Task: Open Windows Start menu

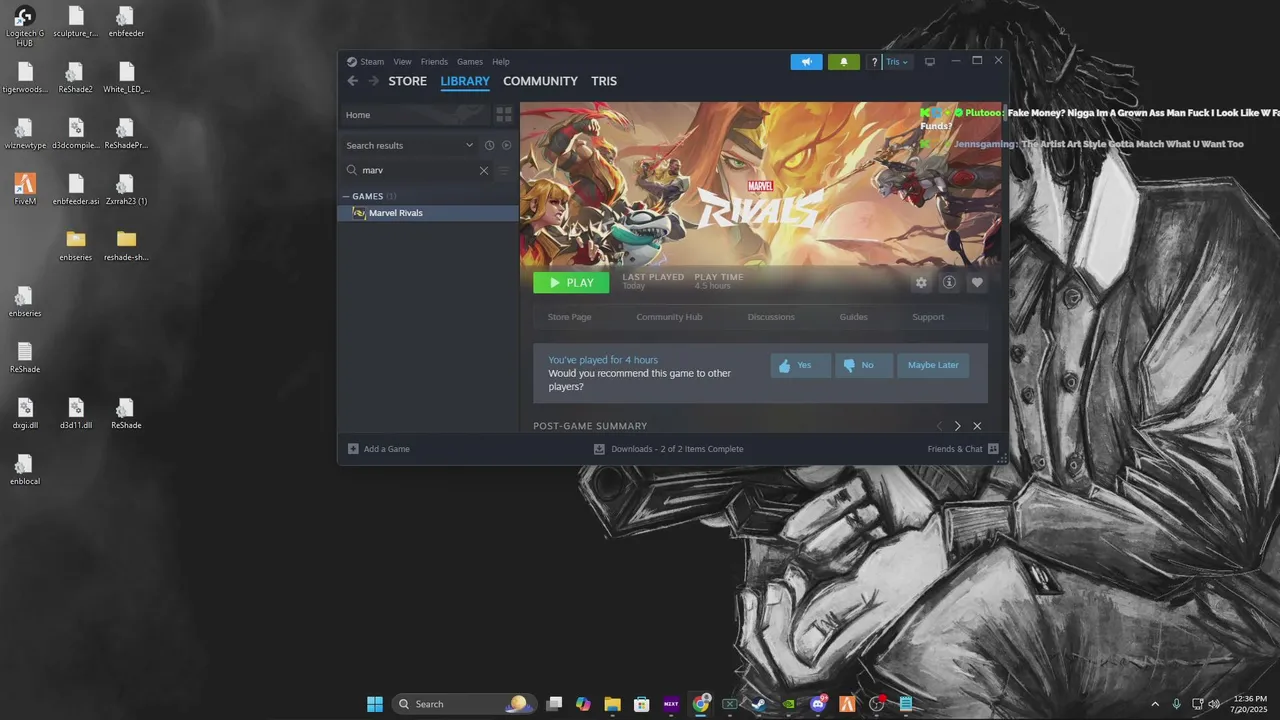Action: [375, 704]
